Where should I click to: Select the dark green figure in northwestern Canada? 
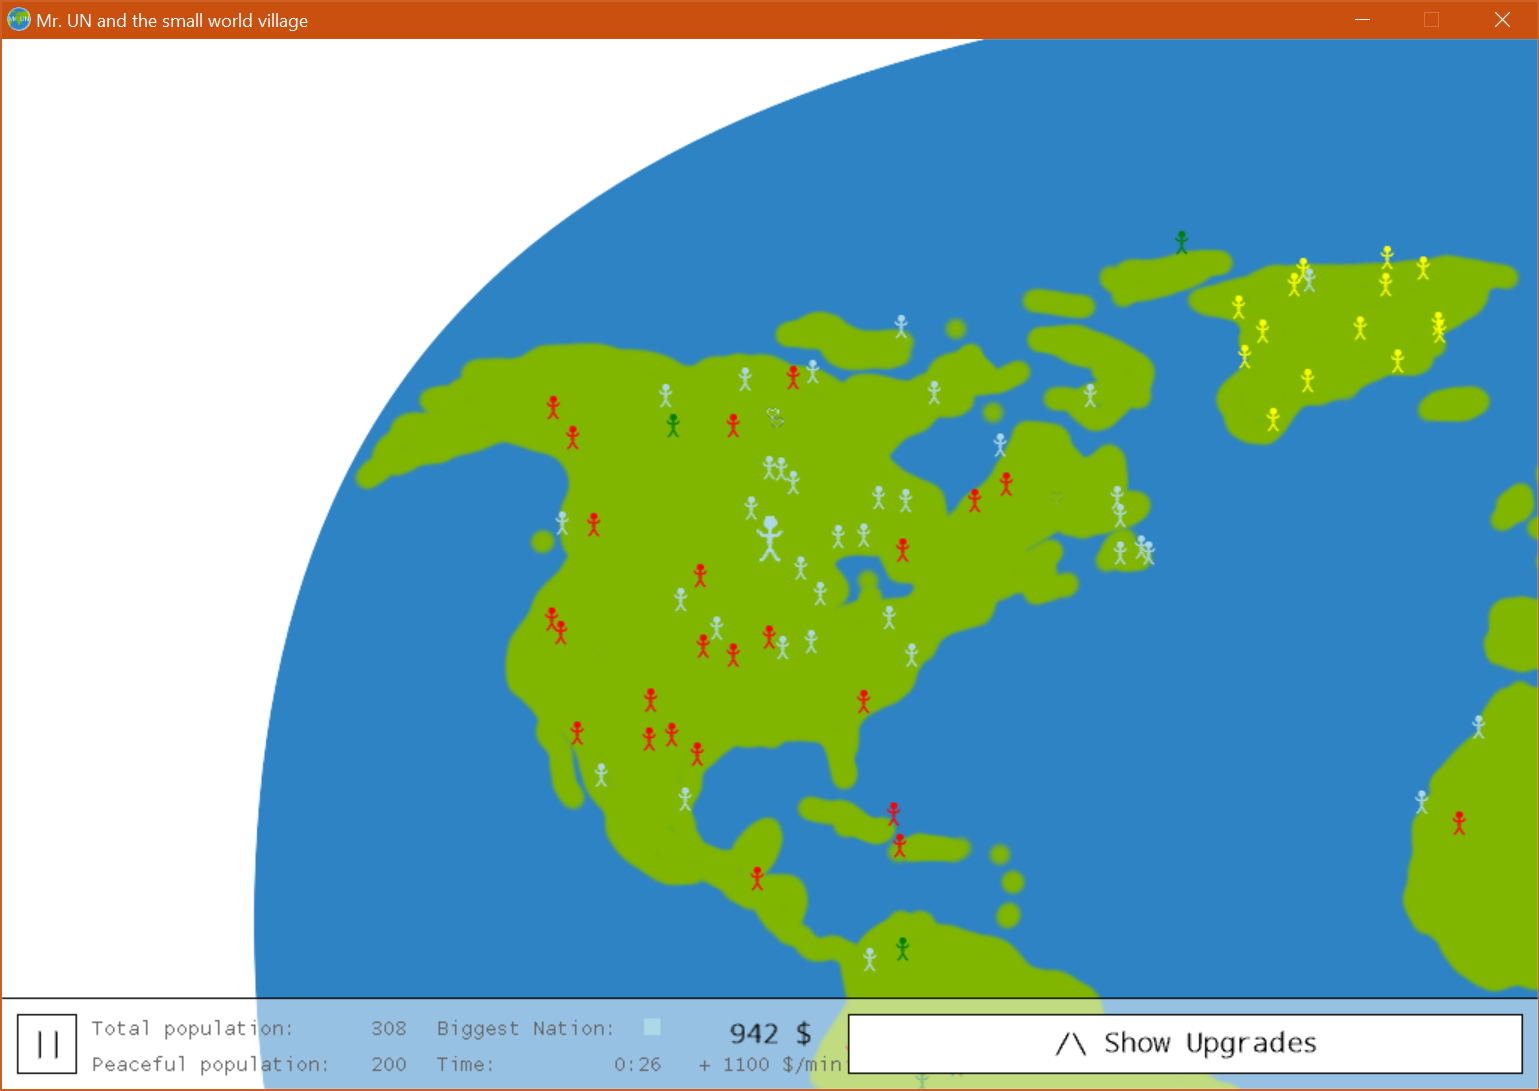(x=673, y=426)
